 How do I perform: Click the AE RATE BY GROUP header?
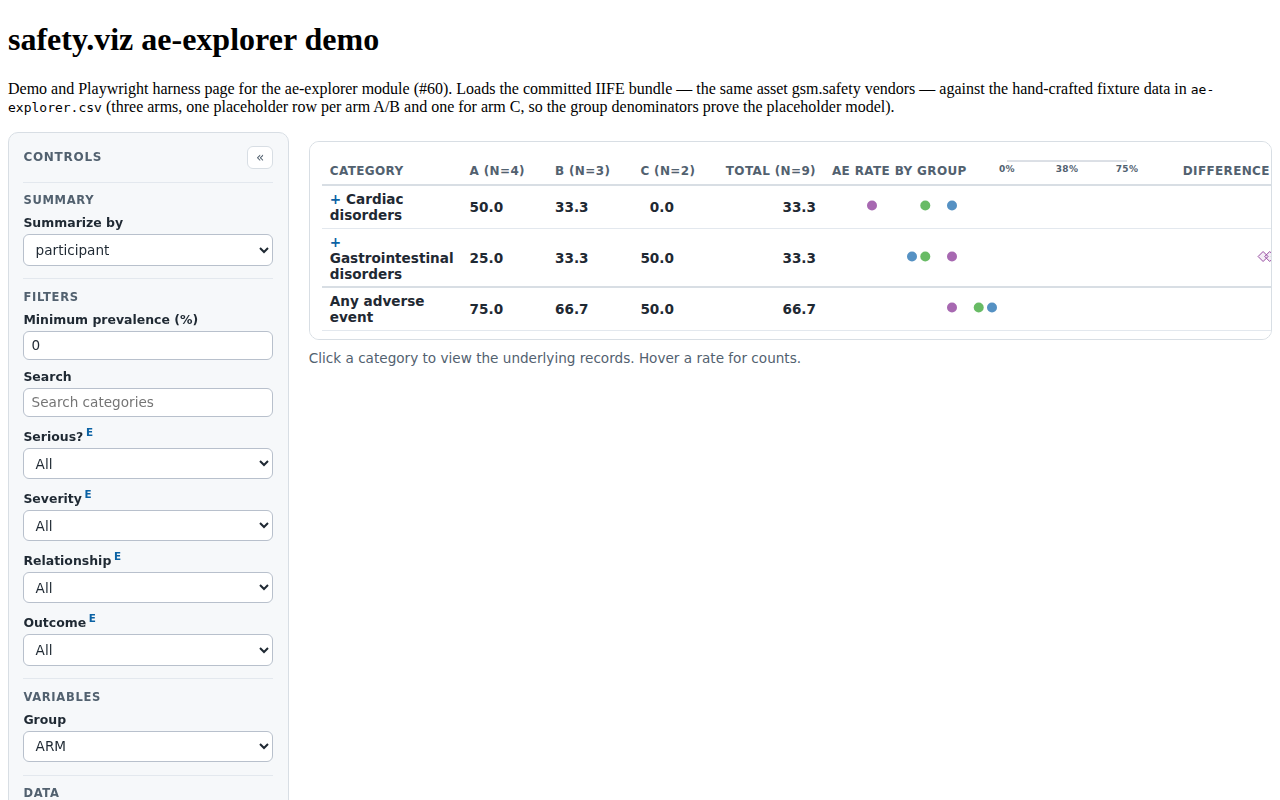point(899,170)
